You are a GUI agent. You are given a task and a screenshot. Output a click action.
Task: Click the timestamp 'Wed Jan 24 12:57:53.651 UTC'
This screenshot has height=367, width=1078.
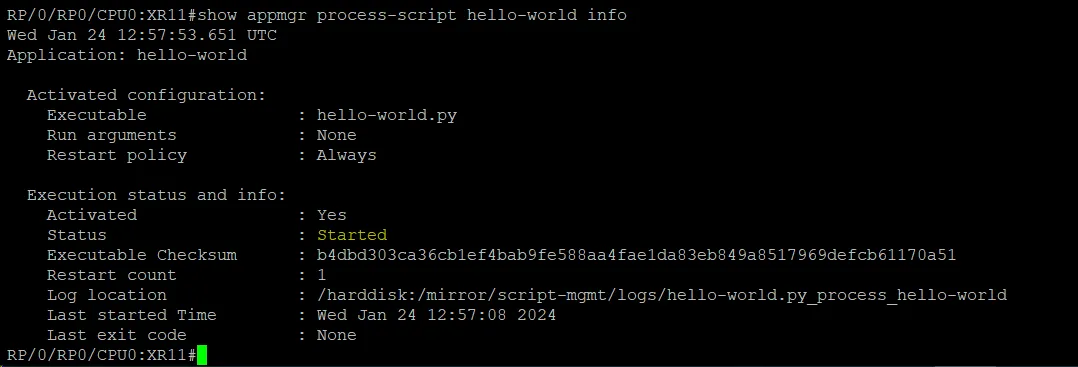[142, 35]
